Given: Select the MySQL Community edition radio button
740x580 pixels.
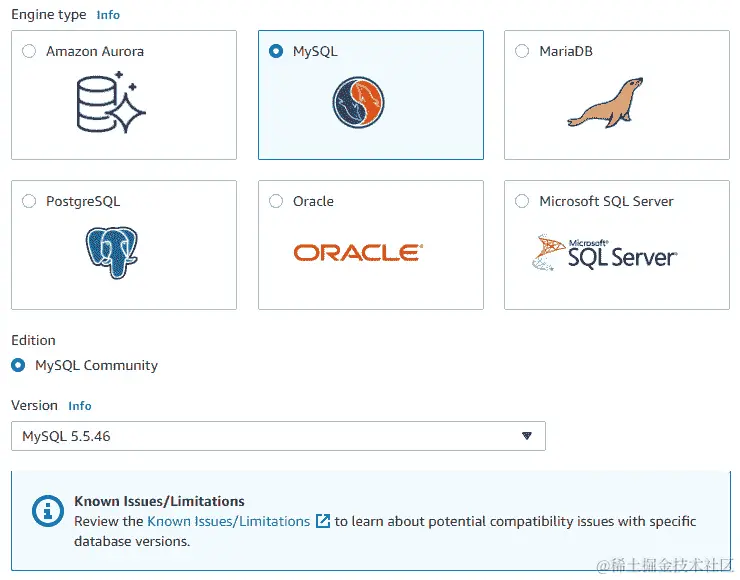Looking at the screenshot, I should click(18, 365).
